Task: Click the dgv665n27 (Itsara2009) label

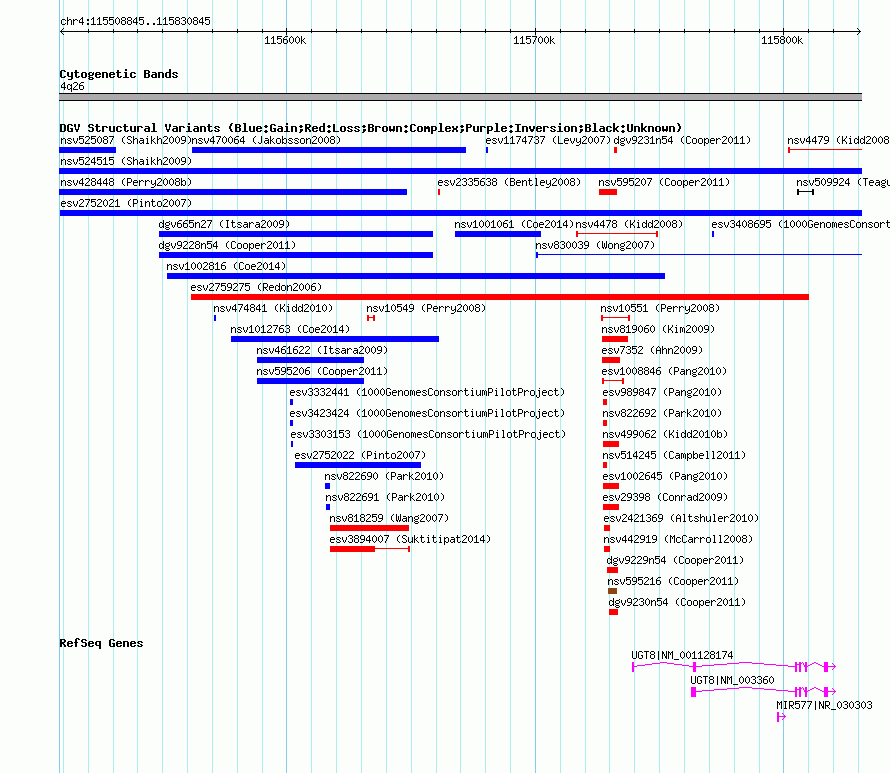Action: point(224,224)
